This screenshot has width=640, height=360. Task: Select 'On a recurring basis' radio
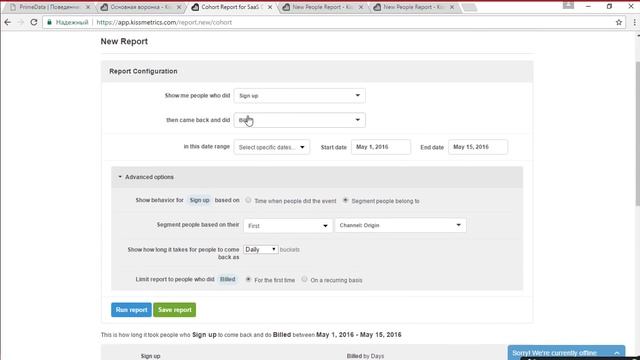click(x=304, y=280)
